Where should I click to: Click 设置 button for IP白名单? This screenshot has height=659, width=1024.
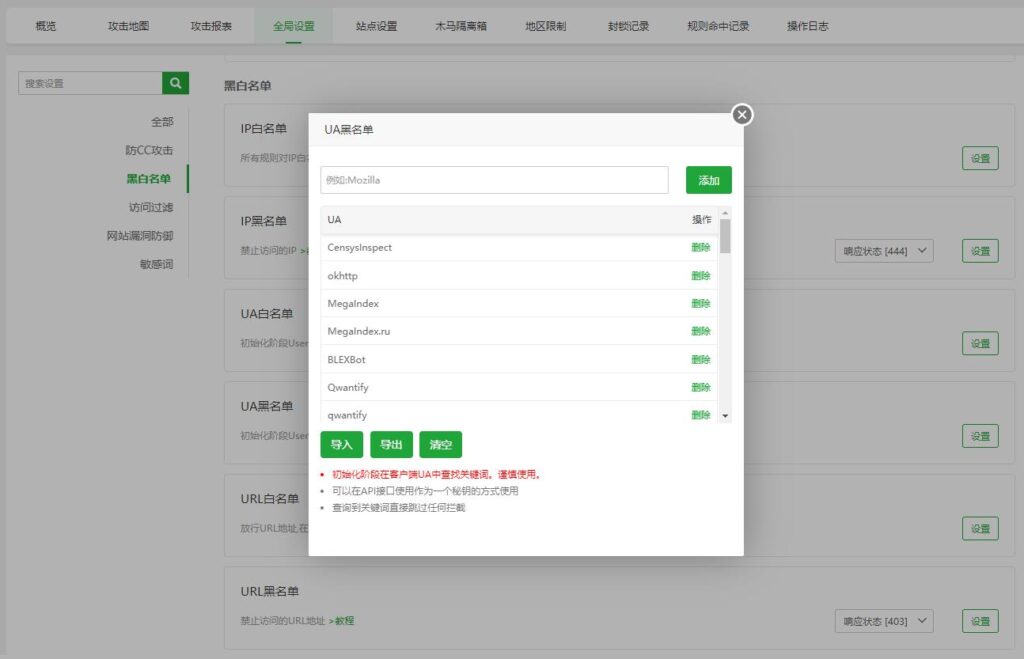tap(980, 158)
